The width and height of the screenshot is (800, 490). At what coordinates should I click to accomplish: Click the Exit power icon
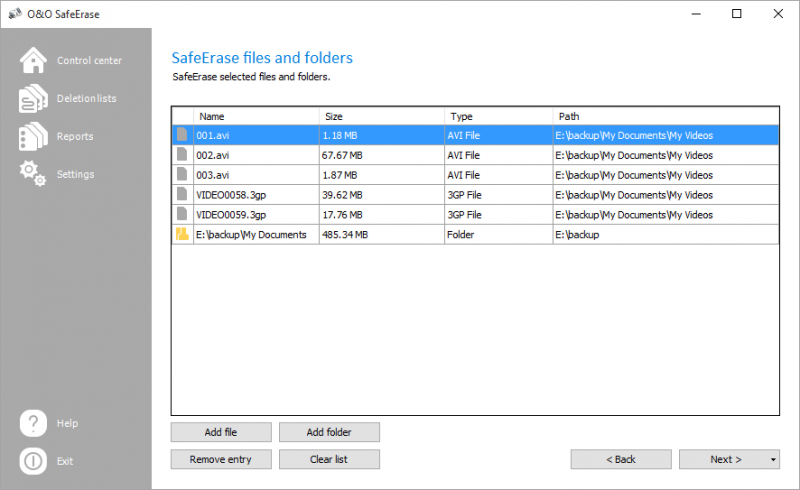[33, 461]
